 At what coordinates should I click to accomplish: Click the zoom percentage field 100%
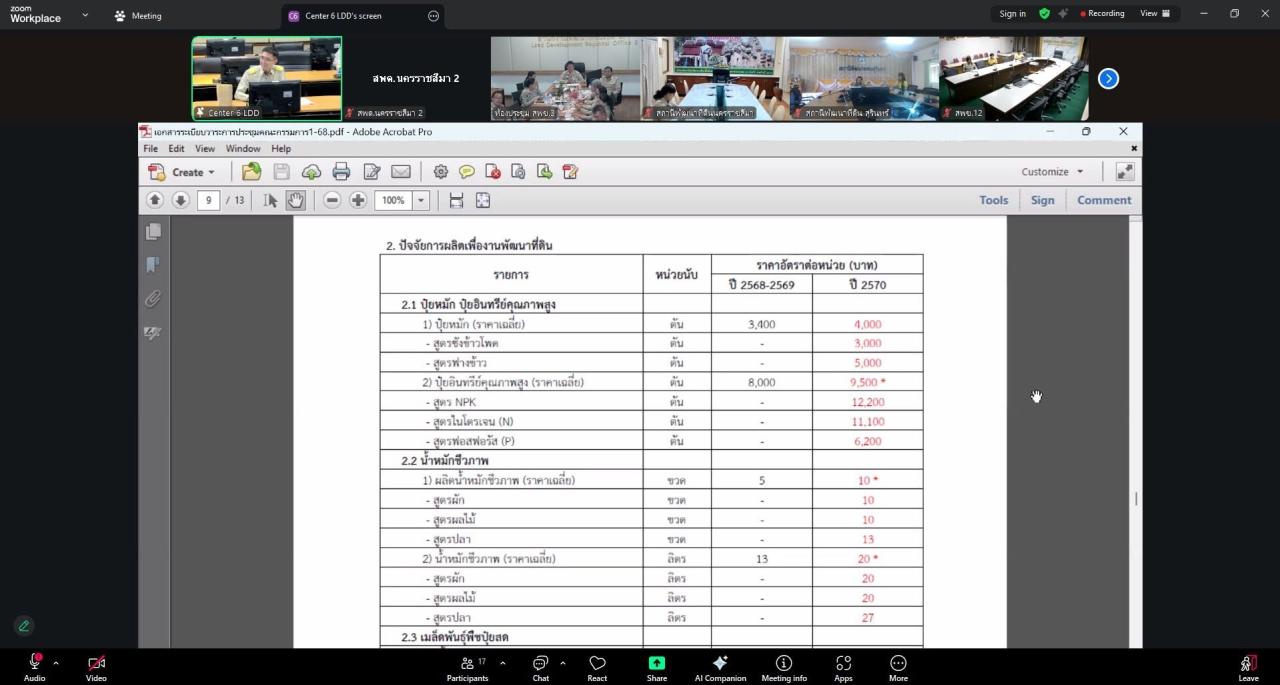(x=393, y=200)
